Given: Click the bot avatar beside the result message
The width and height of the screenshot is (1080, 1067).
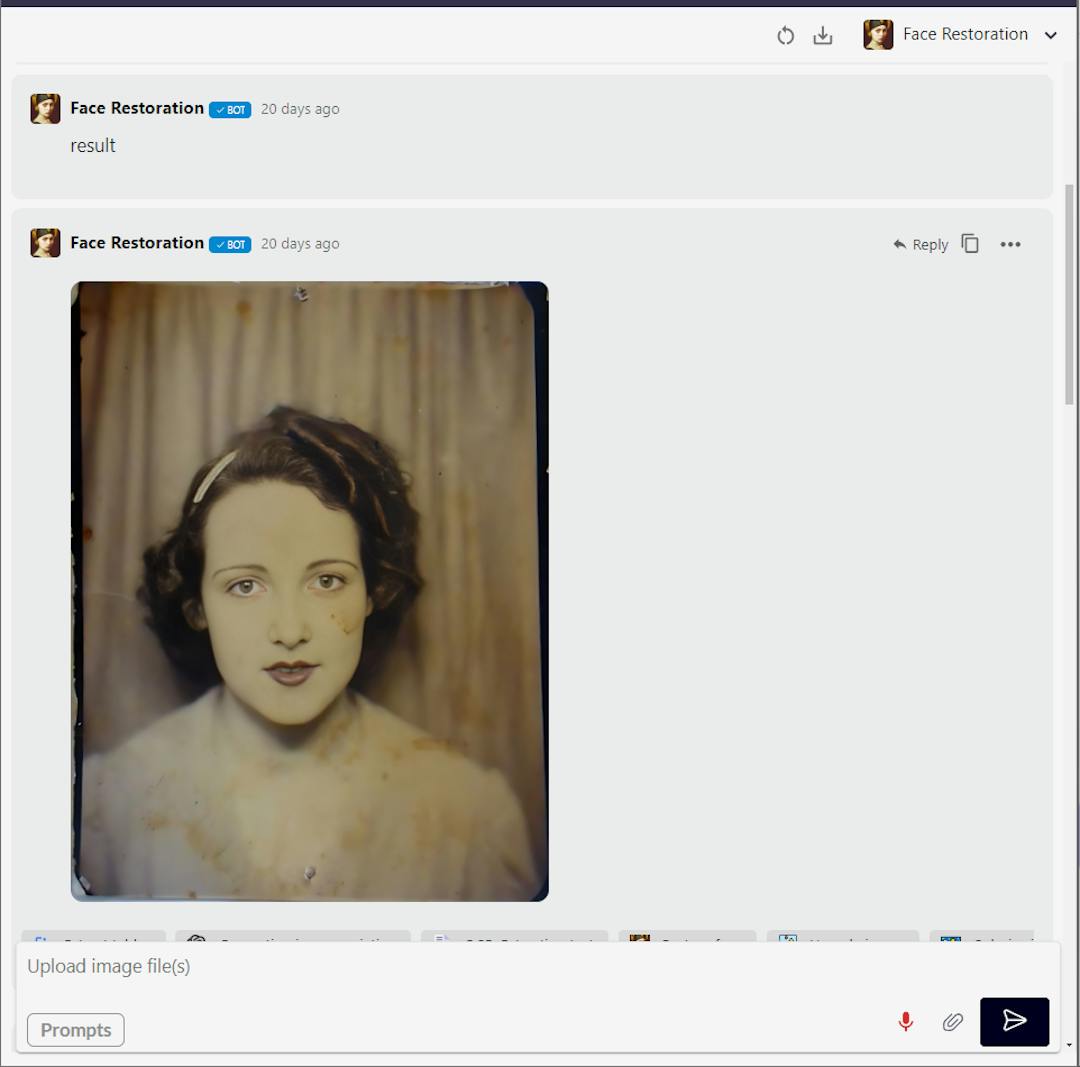Looking at the screenshot, I should (x=45, y=108).
